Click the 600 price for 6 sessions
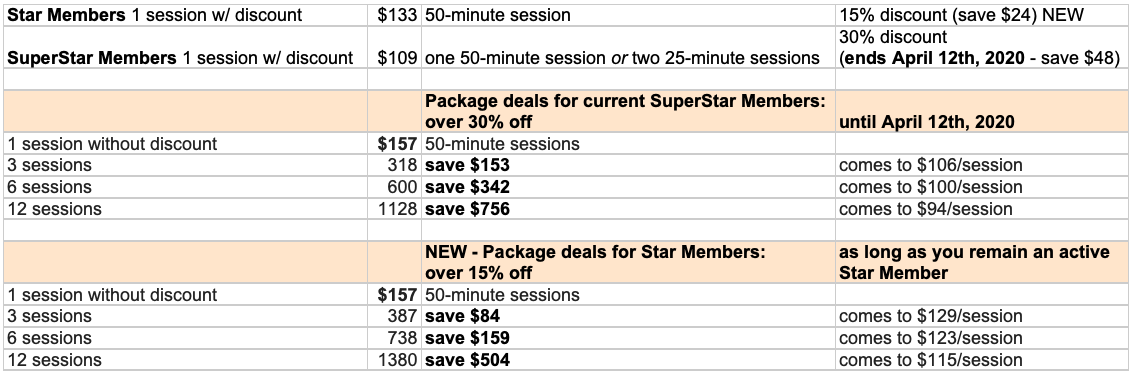Viewport: 1130px width, 374px height. [x=394, y=187]
